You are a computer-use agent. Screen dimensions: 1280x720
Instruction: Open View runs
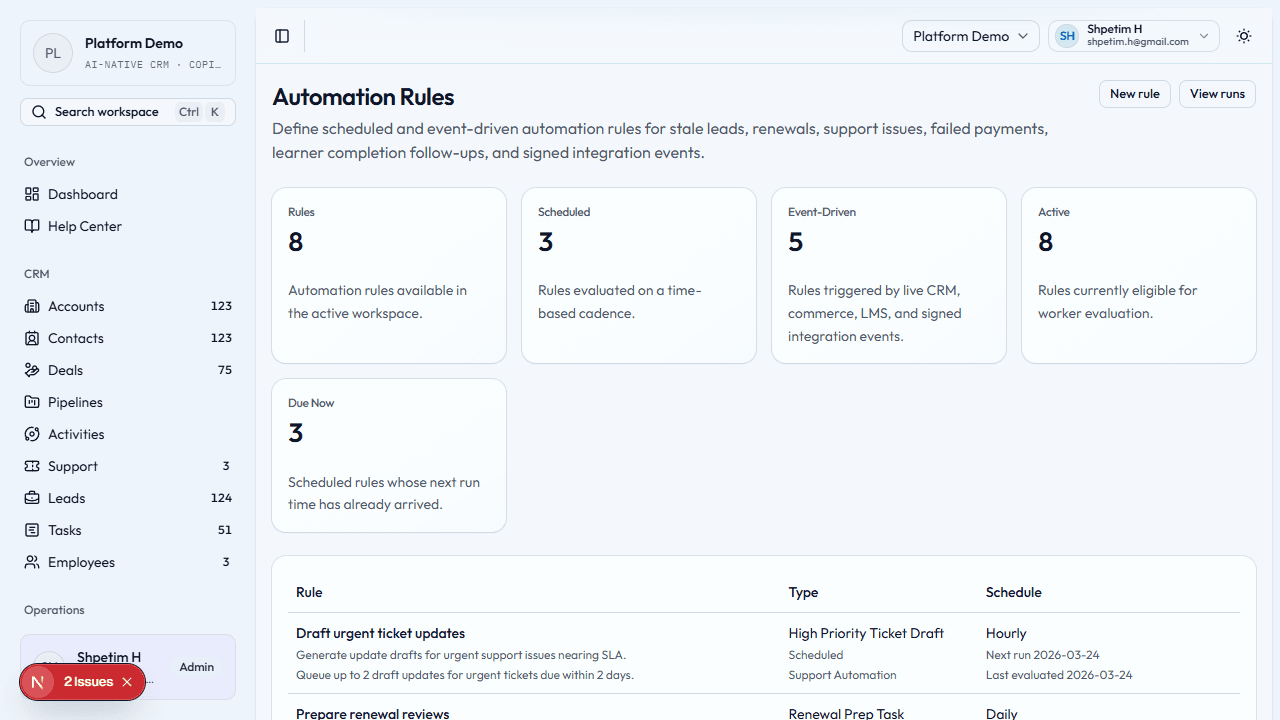(x=1216, y=94)
